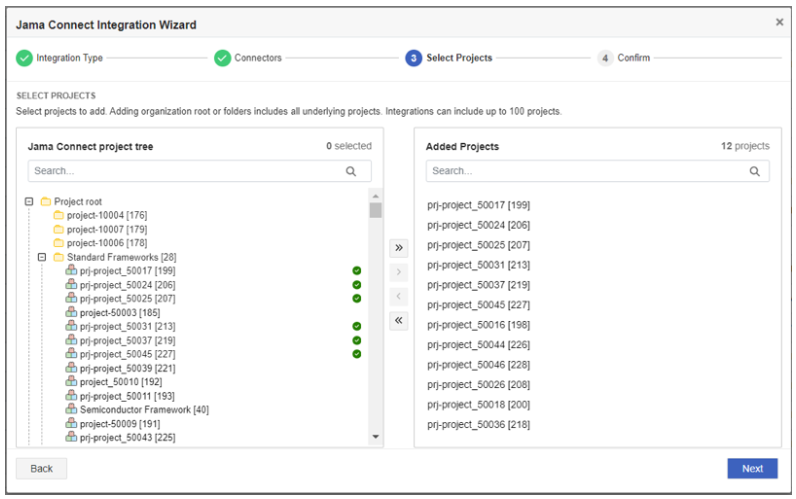Click green check next to prj-project_50024 [206]
The width and height of the screenshot is (796, 499).
(357, 285)
